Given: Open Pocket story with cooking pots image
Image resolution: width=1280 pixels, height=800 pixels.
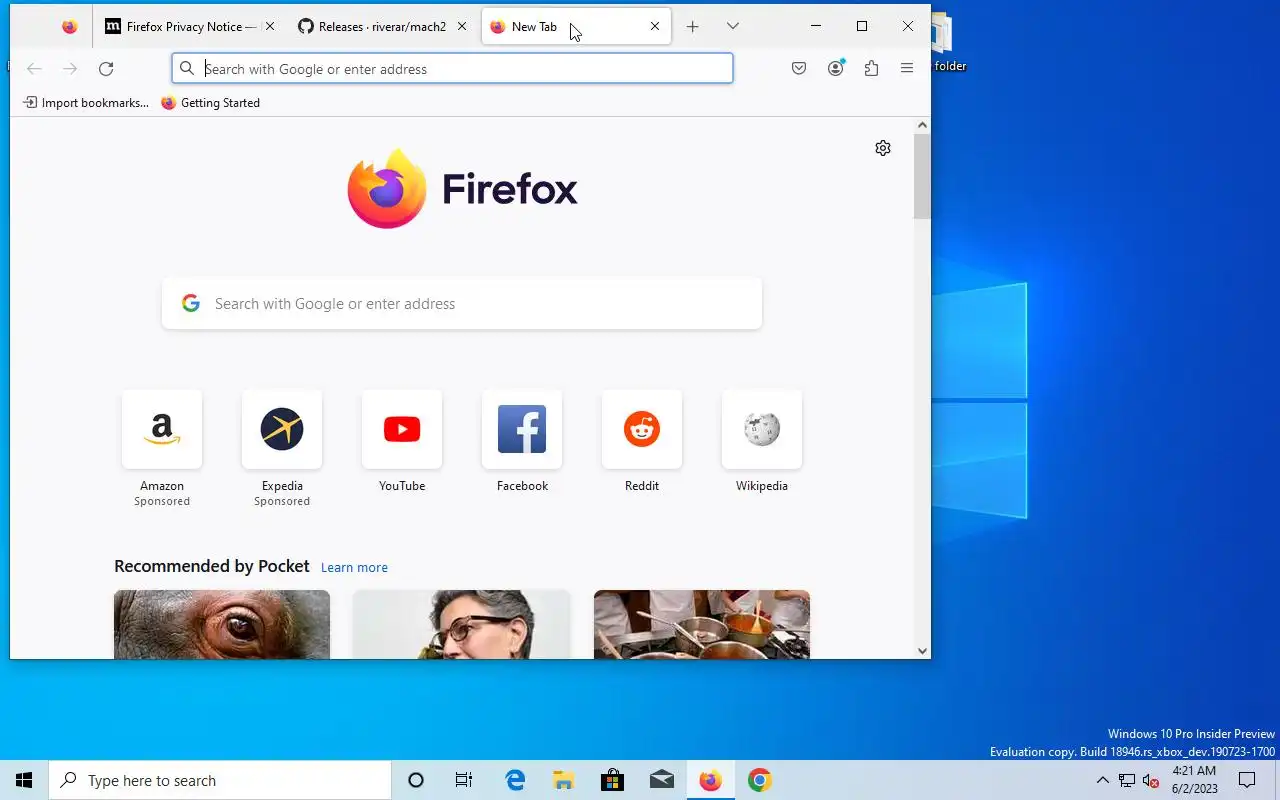Looking at the screenshot, I should point(702,624).
